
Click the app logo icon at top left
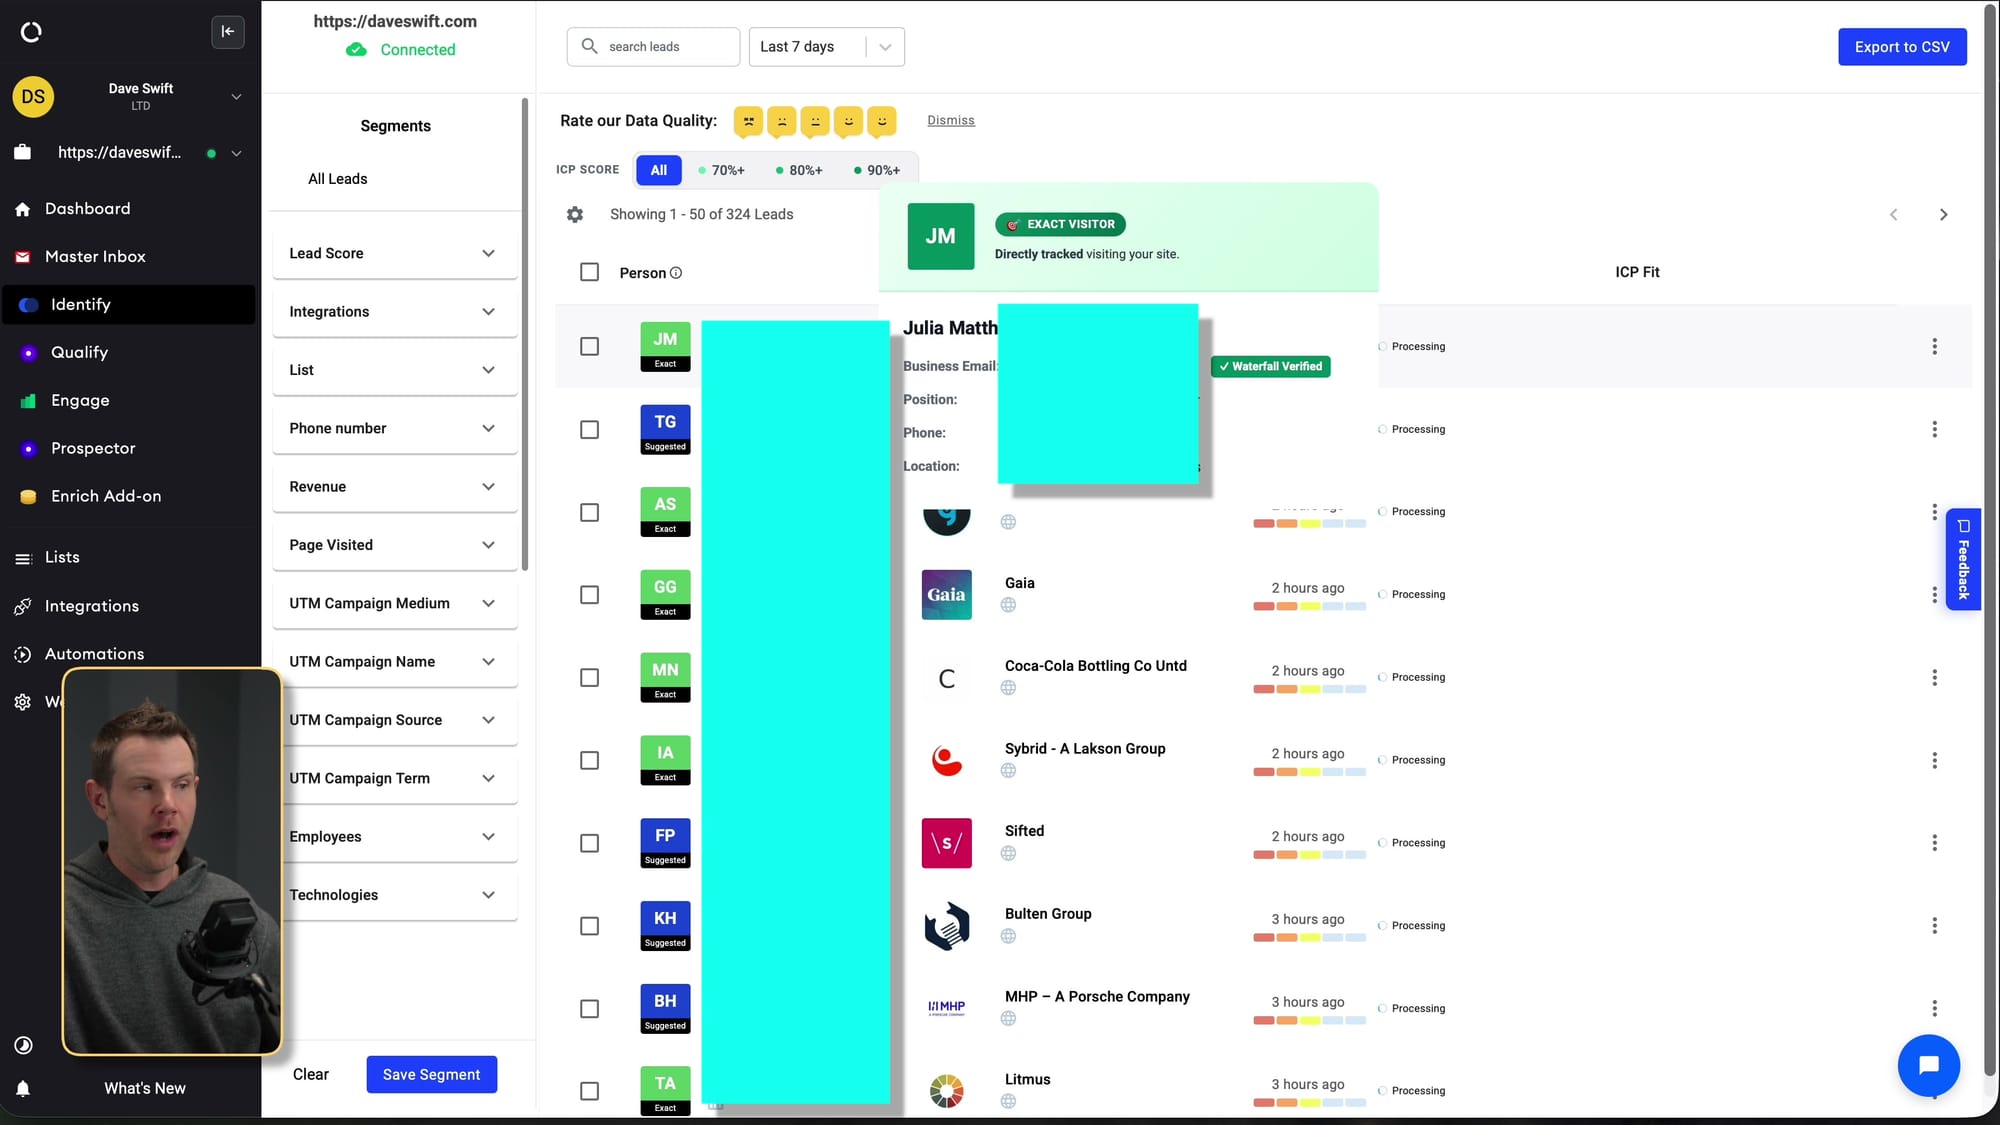[31, 32]
